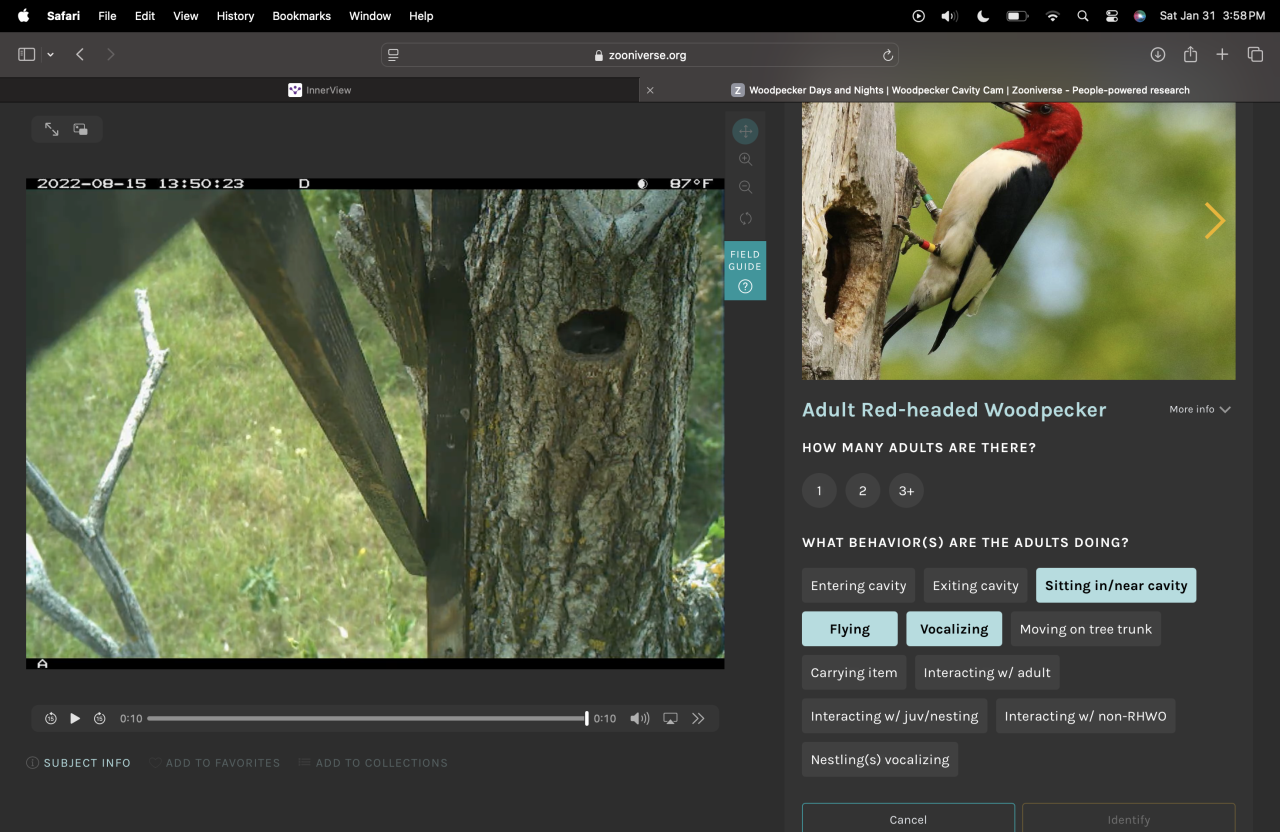Open the Bookmarks menu
Image resolution: width=1280 pixels, height=832 pixels.
[301, 16]
